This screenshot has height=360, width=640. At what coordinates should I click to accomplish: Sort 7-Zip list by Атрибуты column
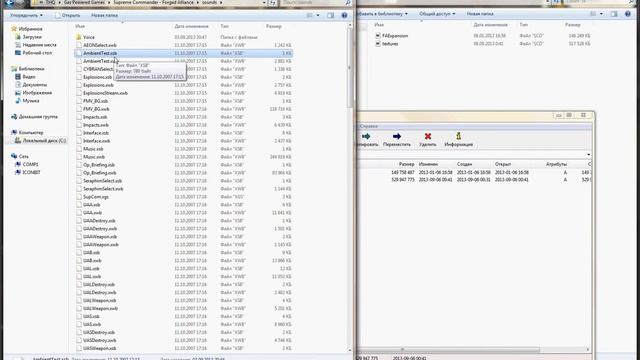(x=556, y=164)
